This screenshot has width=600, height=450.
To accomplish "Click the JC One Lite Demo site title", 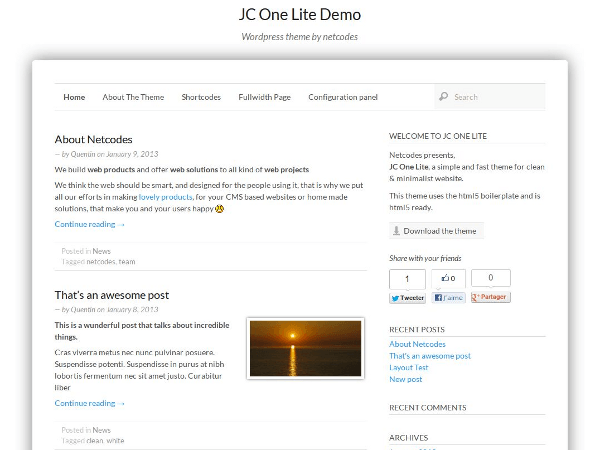I will coord(300,15).
